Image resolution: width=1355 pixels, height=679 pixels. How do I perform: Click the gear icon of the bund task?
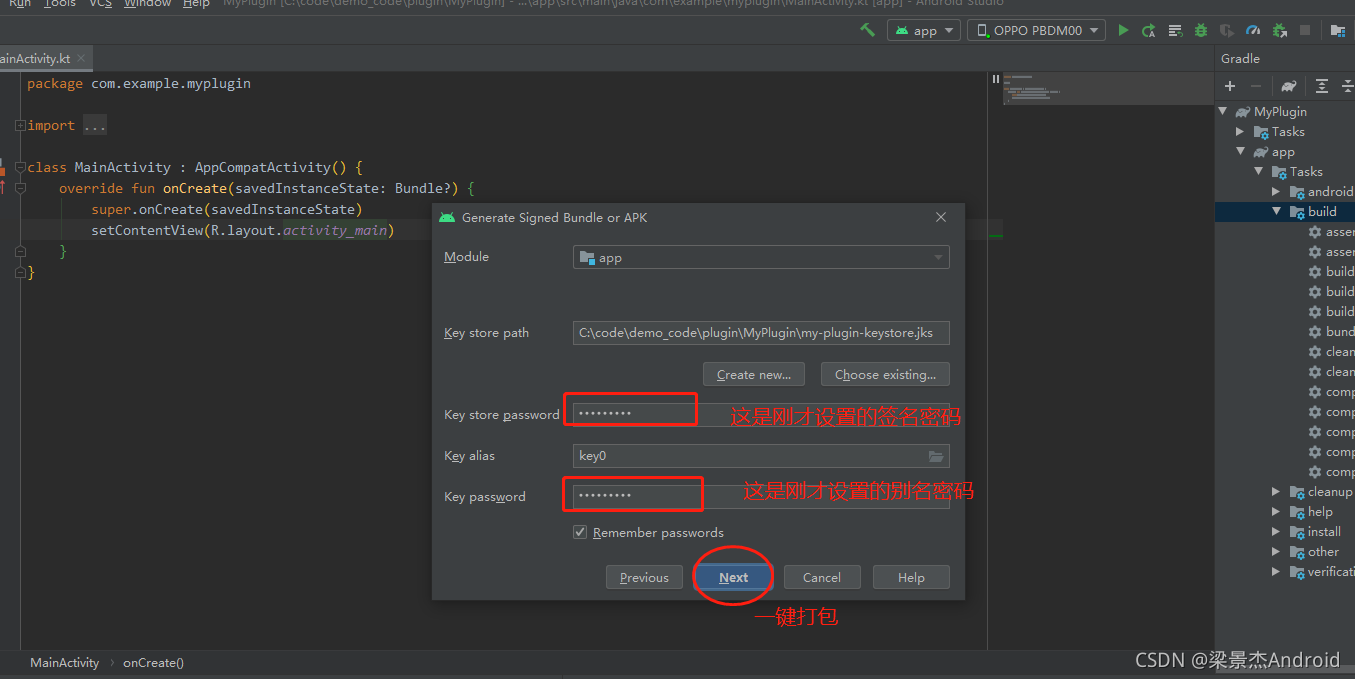(x=1315, y=332)
